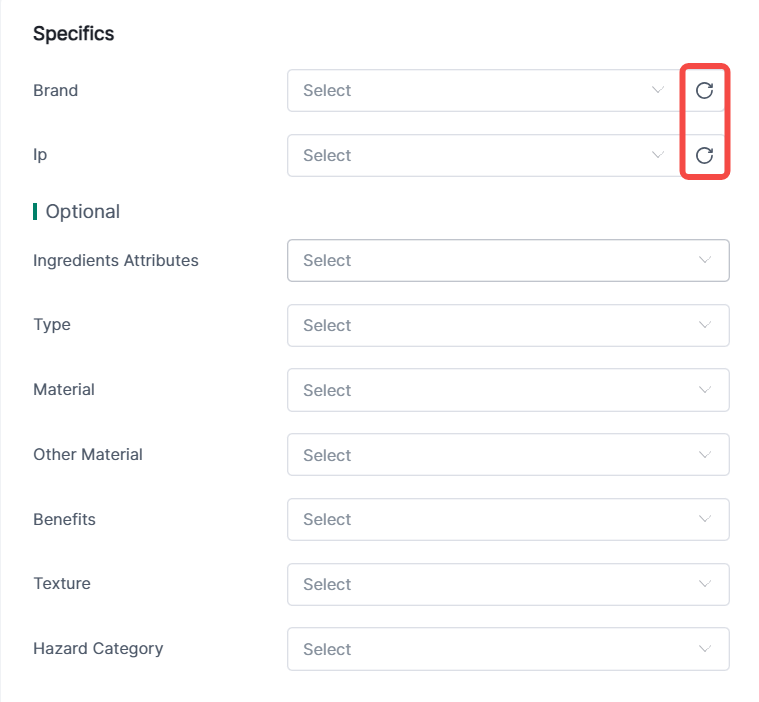Screen dimensions: 759x702
Task: Click the Hazard Category chevron arrow
Action: pos(705,649)
